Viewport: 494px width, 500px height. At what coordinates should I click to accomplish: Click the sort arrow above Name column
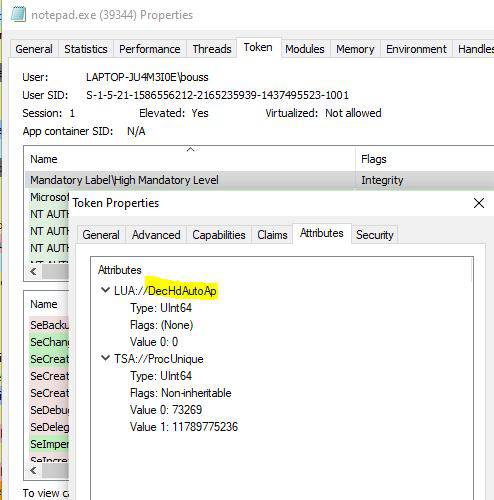point(190,149)
